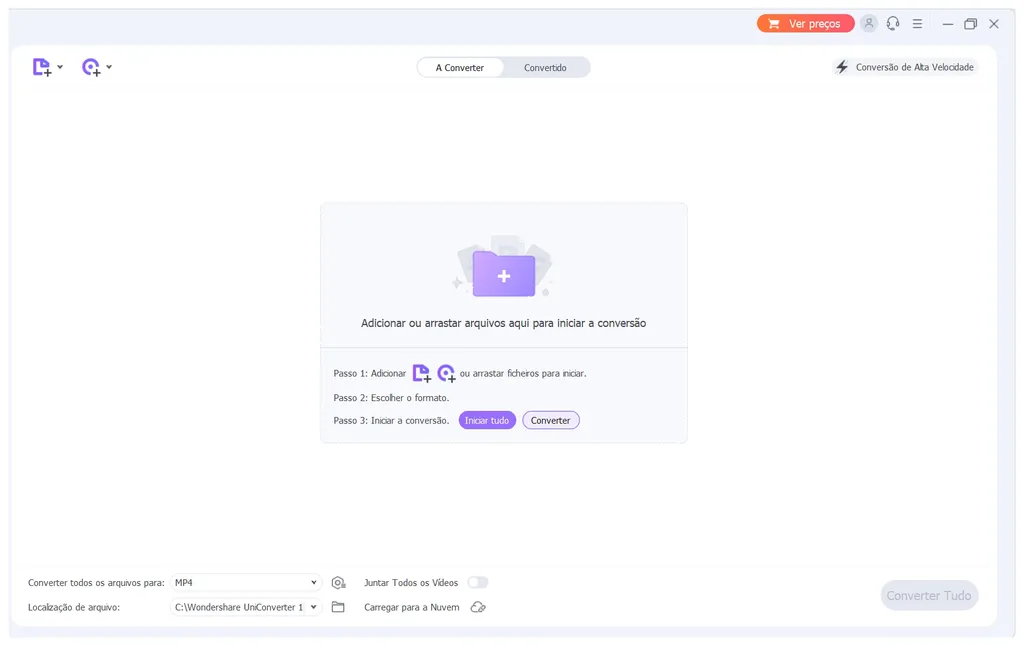The height and width of the screenshot is (646, 1024).
Task: Open the file location path dropdown
Action: 245,606
